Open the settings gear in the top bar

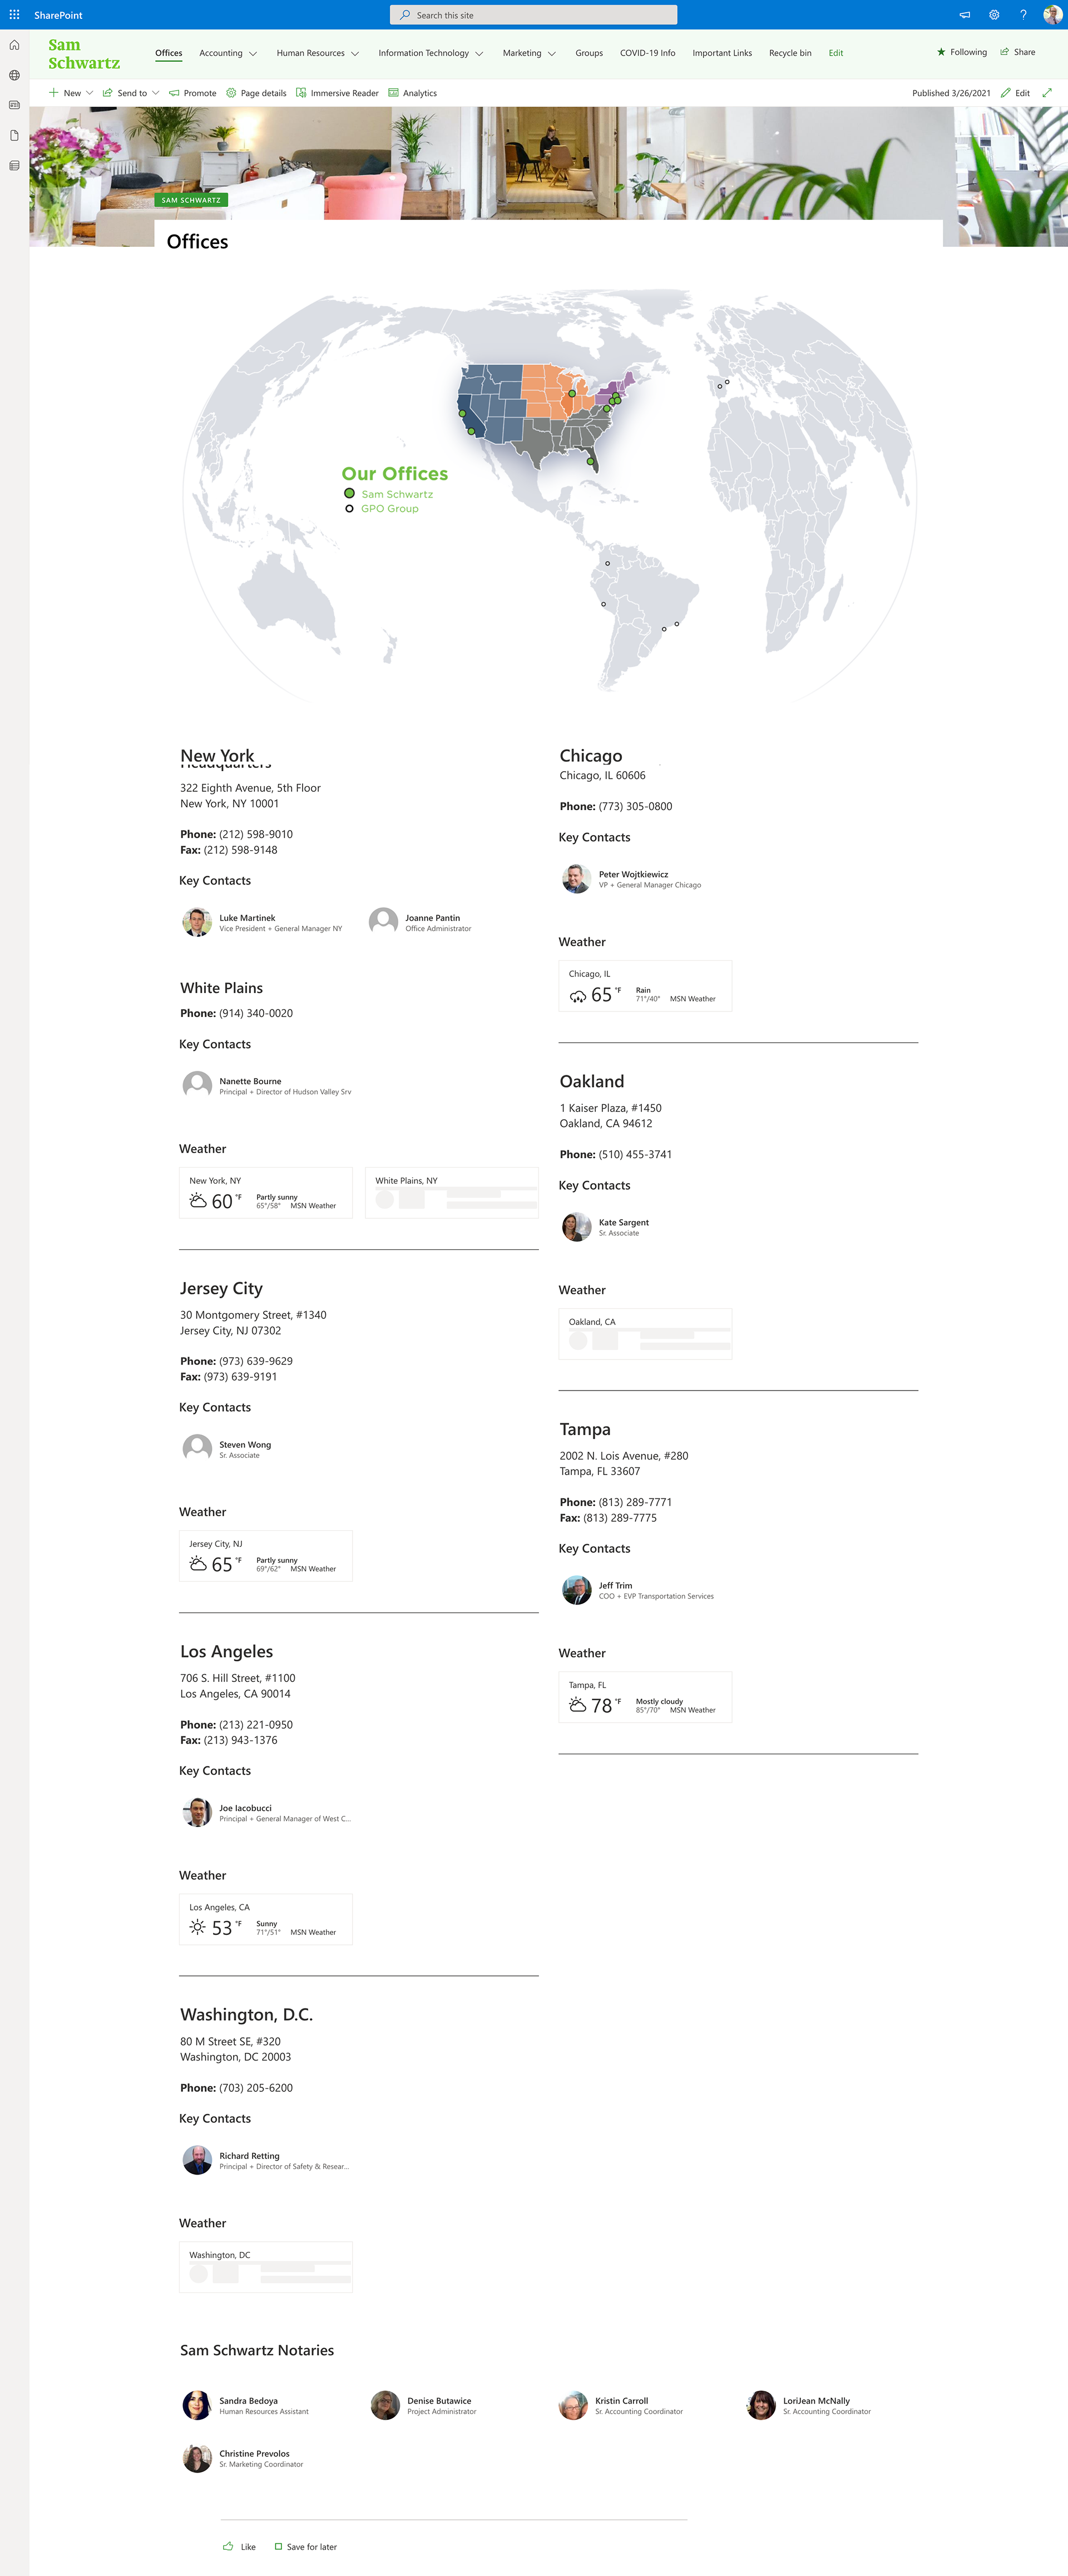point(994,15)
